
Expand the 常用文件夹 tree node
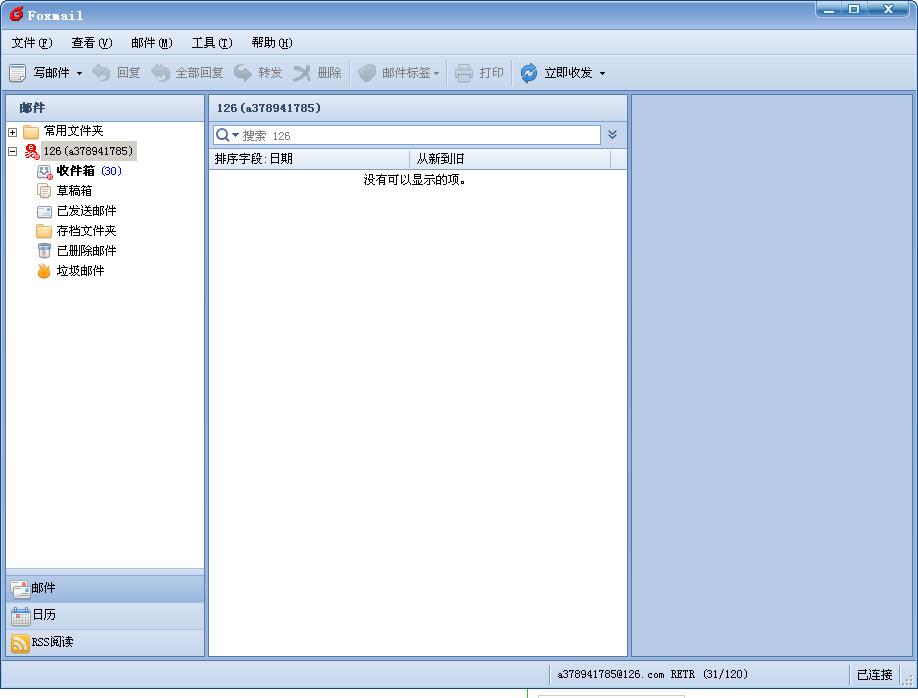pyautogui.click(x=12, y=132)
